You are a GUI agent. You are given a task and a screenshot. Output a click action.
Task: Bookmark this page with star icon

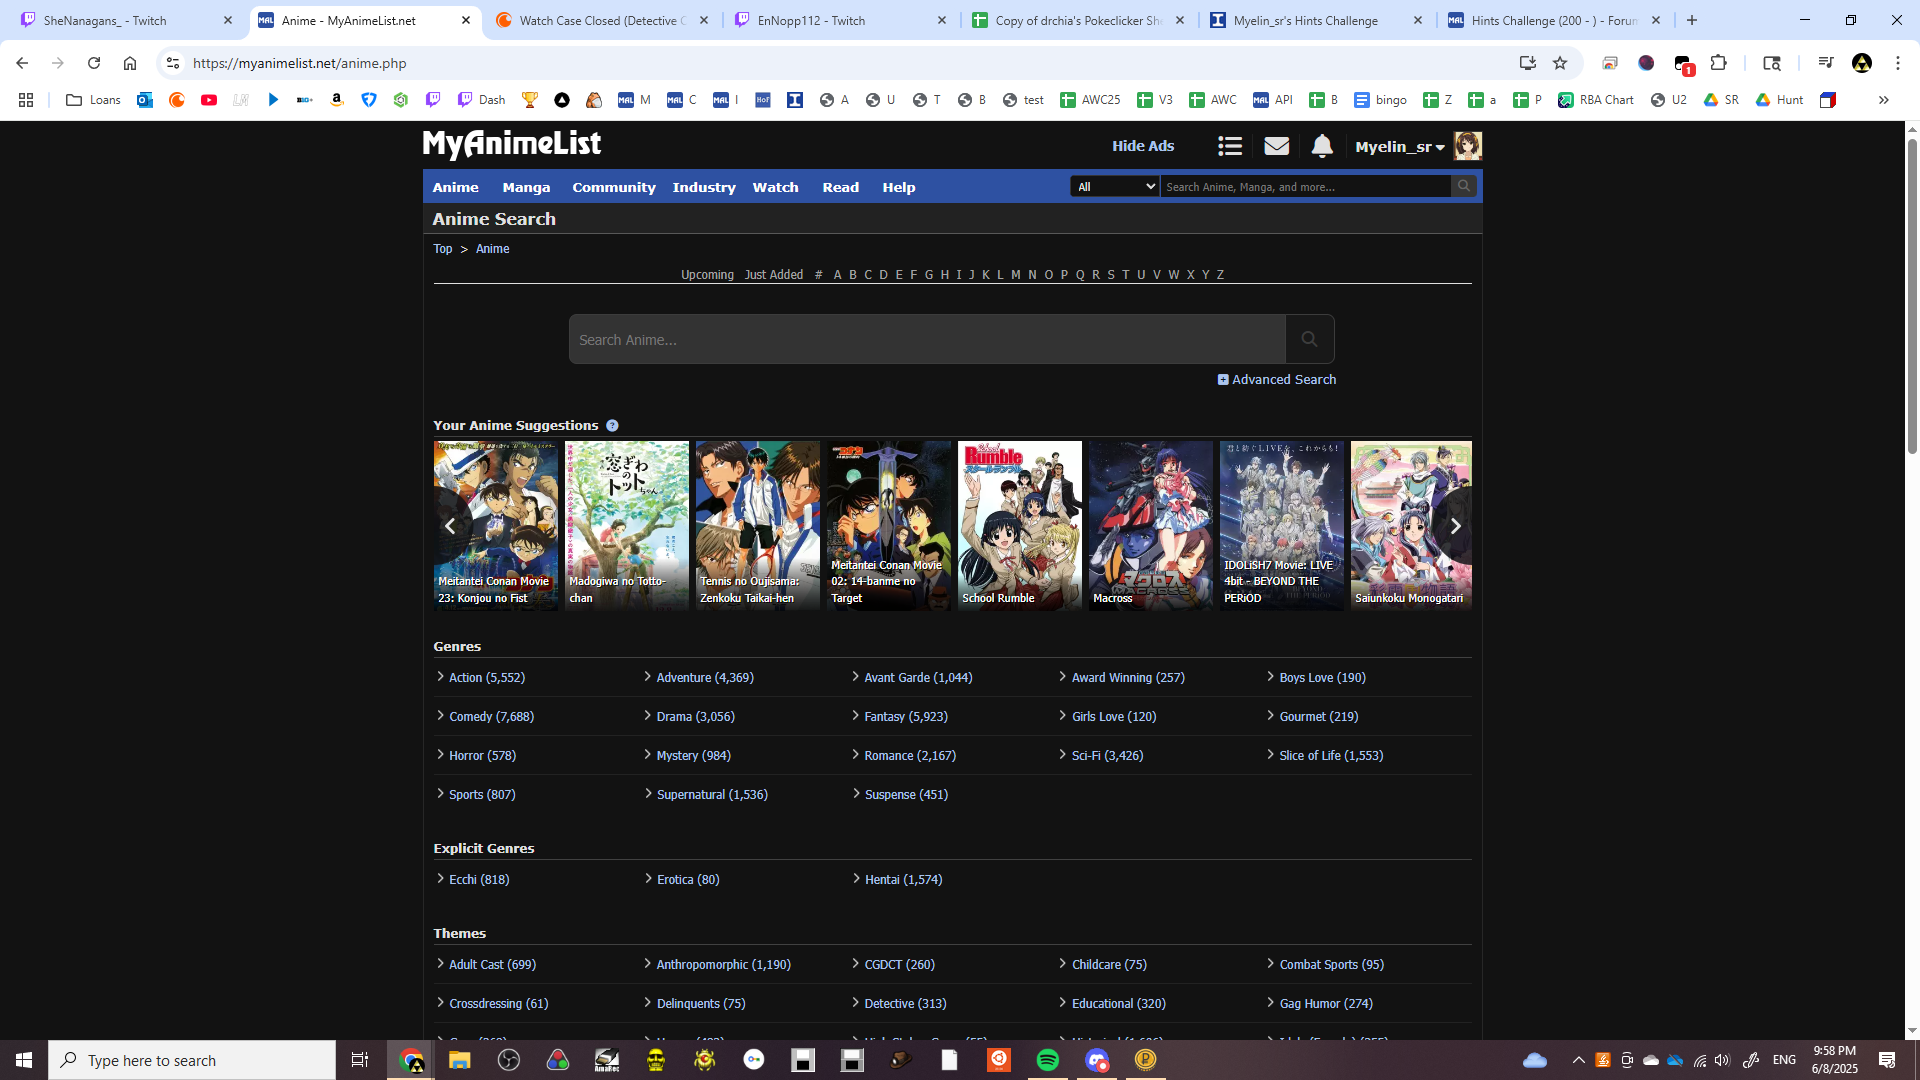(x=1560, y=63)
